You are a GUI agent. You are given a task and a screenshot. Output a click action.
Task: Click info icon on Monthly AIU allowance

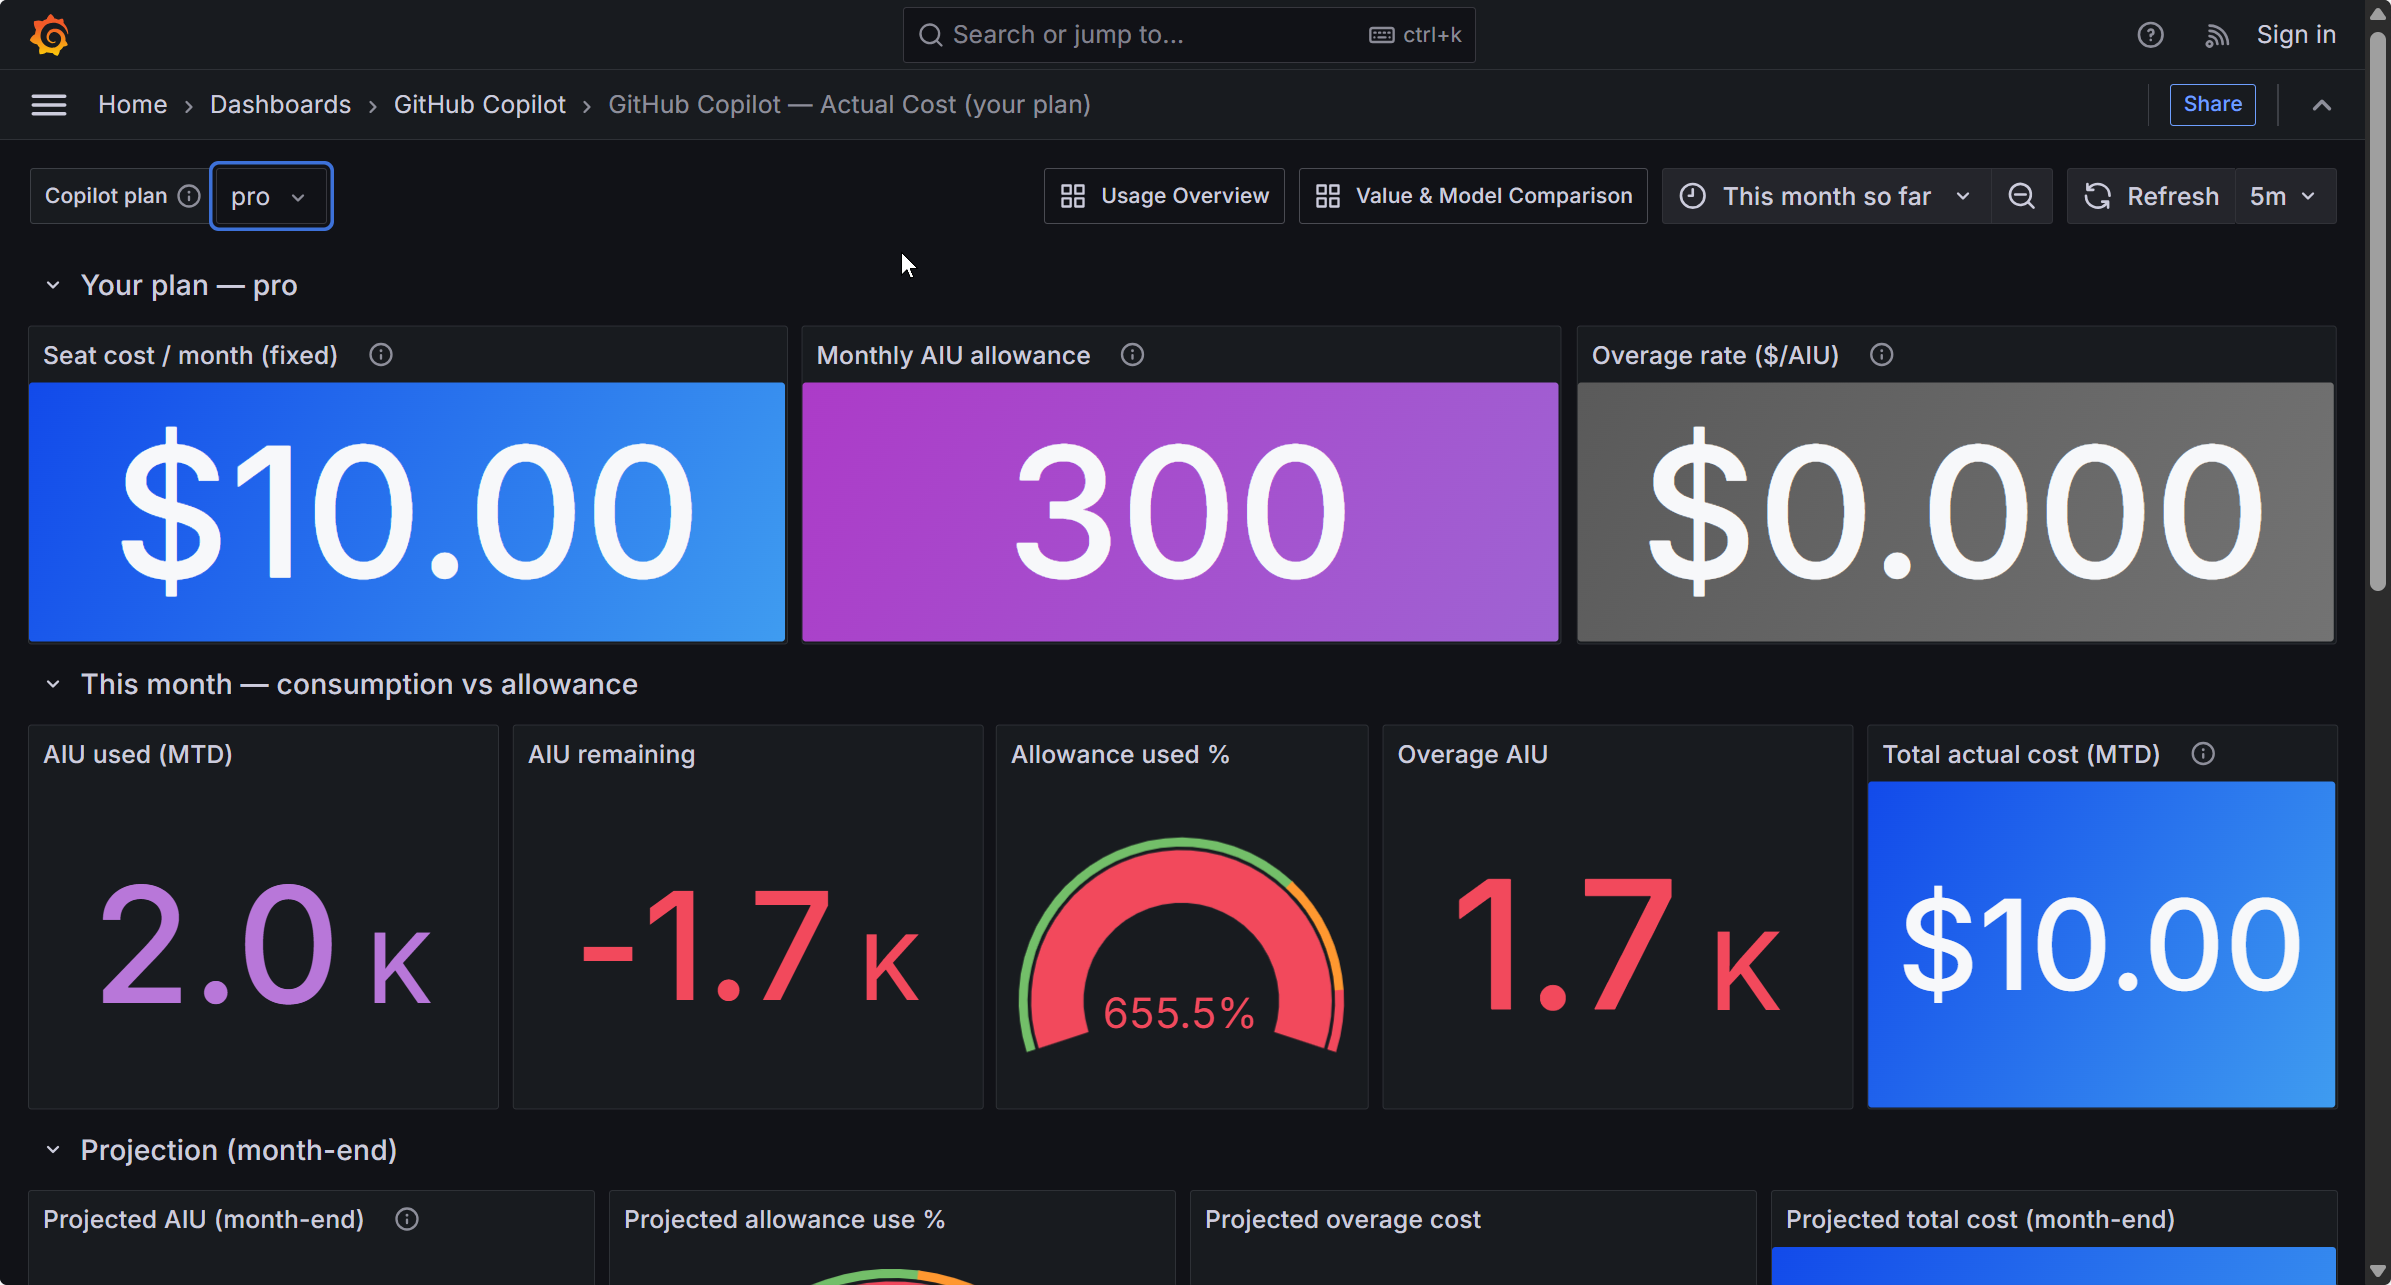pos(1132,355)
